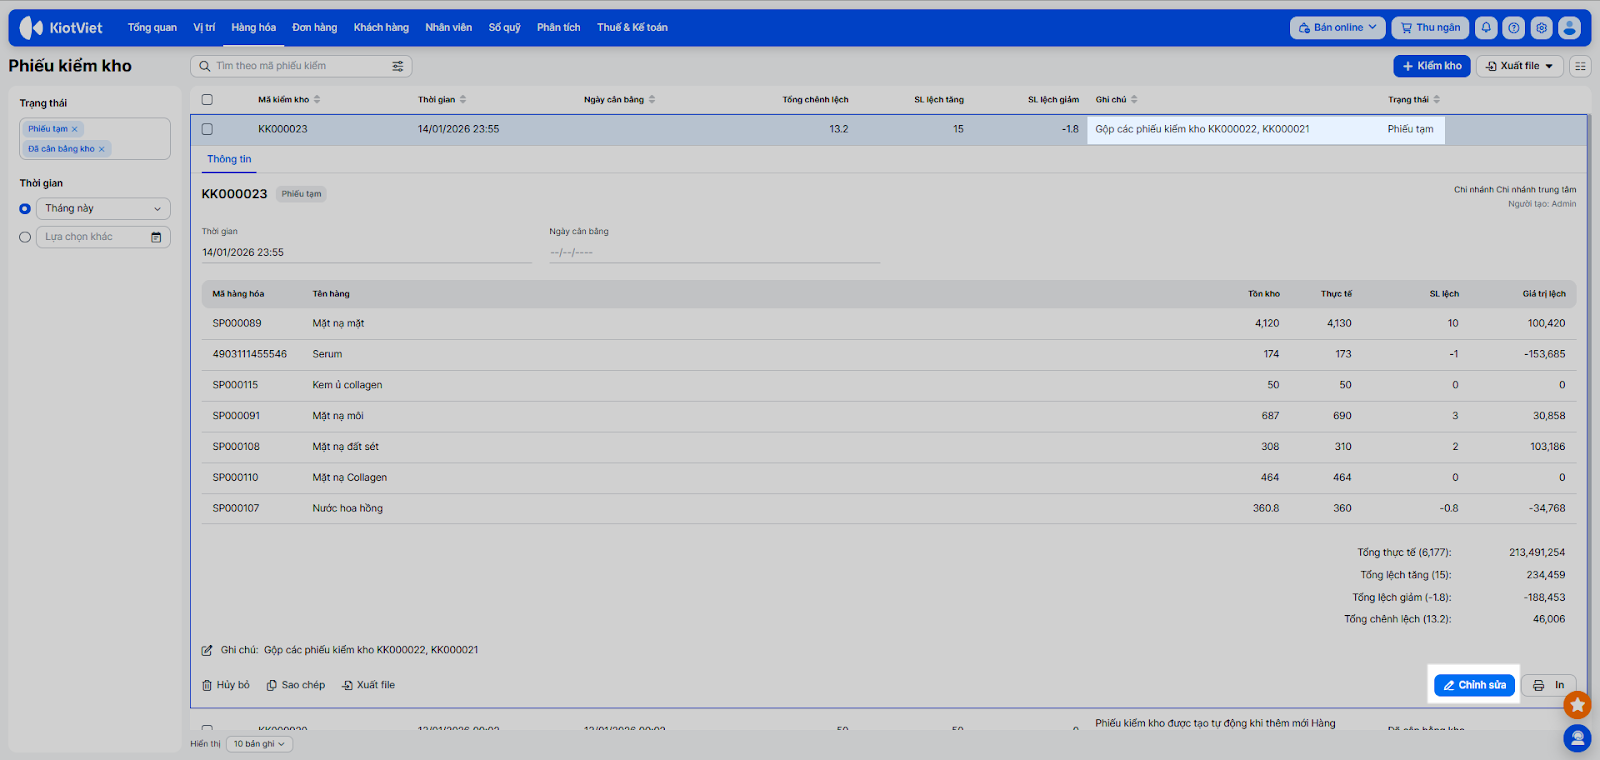The height and width of the screenshot is (760, 1600).
Task: Open the 'Trạng thái' status filter box
Action: point(95,139)
